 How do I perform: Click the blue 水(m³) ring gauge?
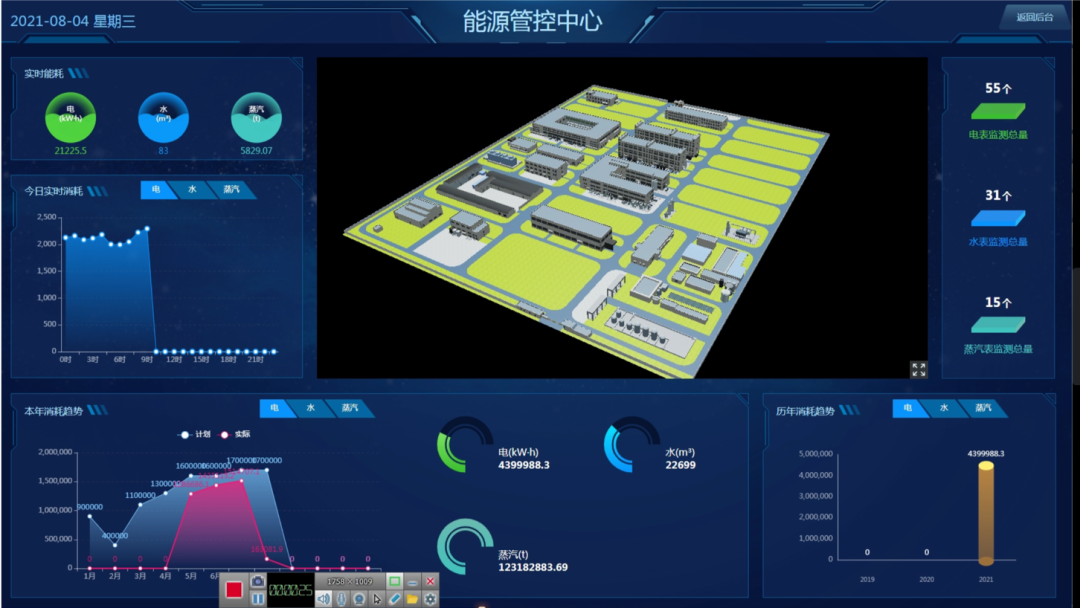[x=632, y=445]
